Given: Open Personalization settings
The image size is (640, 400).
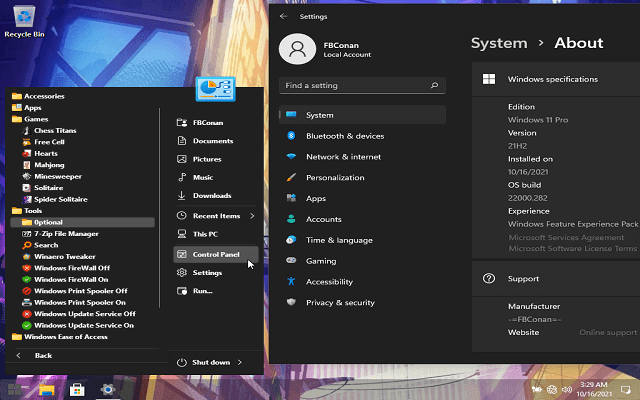Looking at the screenshot, I should (x=362, y=178).
